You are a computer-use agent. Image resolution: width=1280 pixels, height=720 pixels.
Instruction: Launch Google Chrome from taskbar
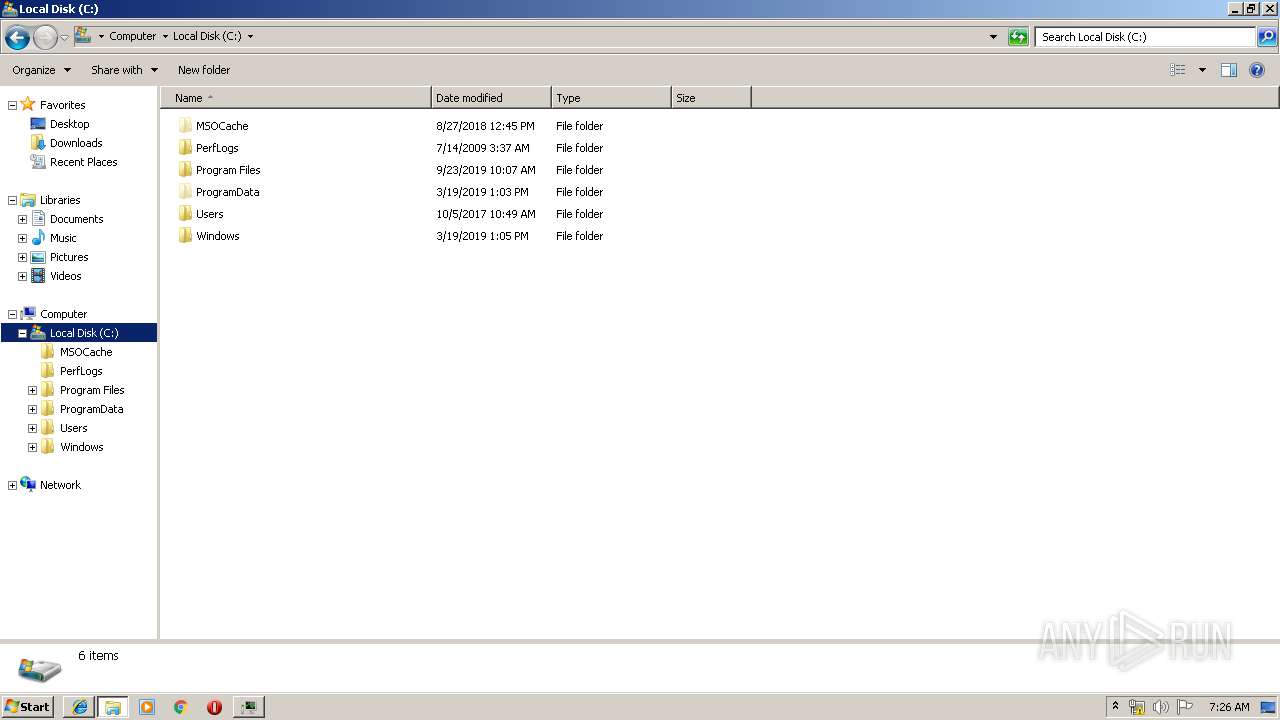[x=181, y=707]
